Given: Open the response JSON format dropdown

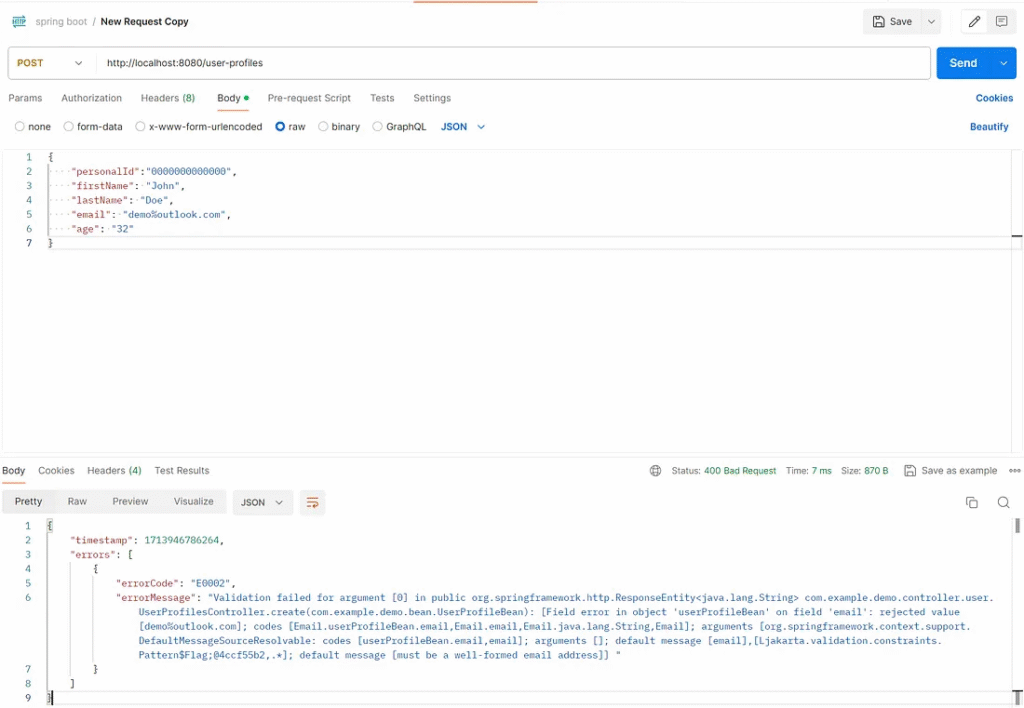Looking at the screenshot, I should pos(262,502).
